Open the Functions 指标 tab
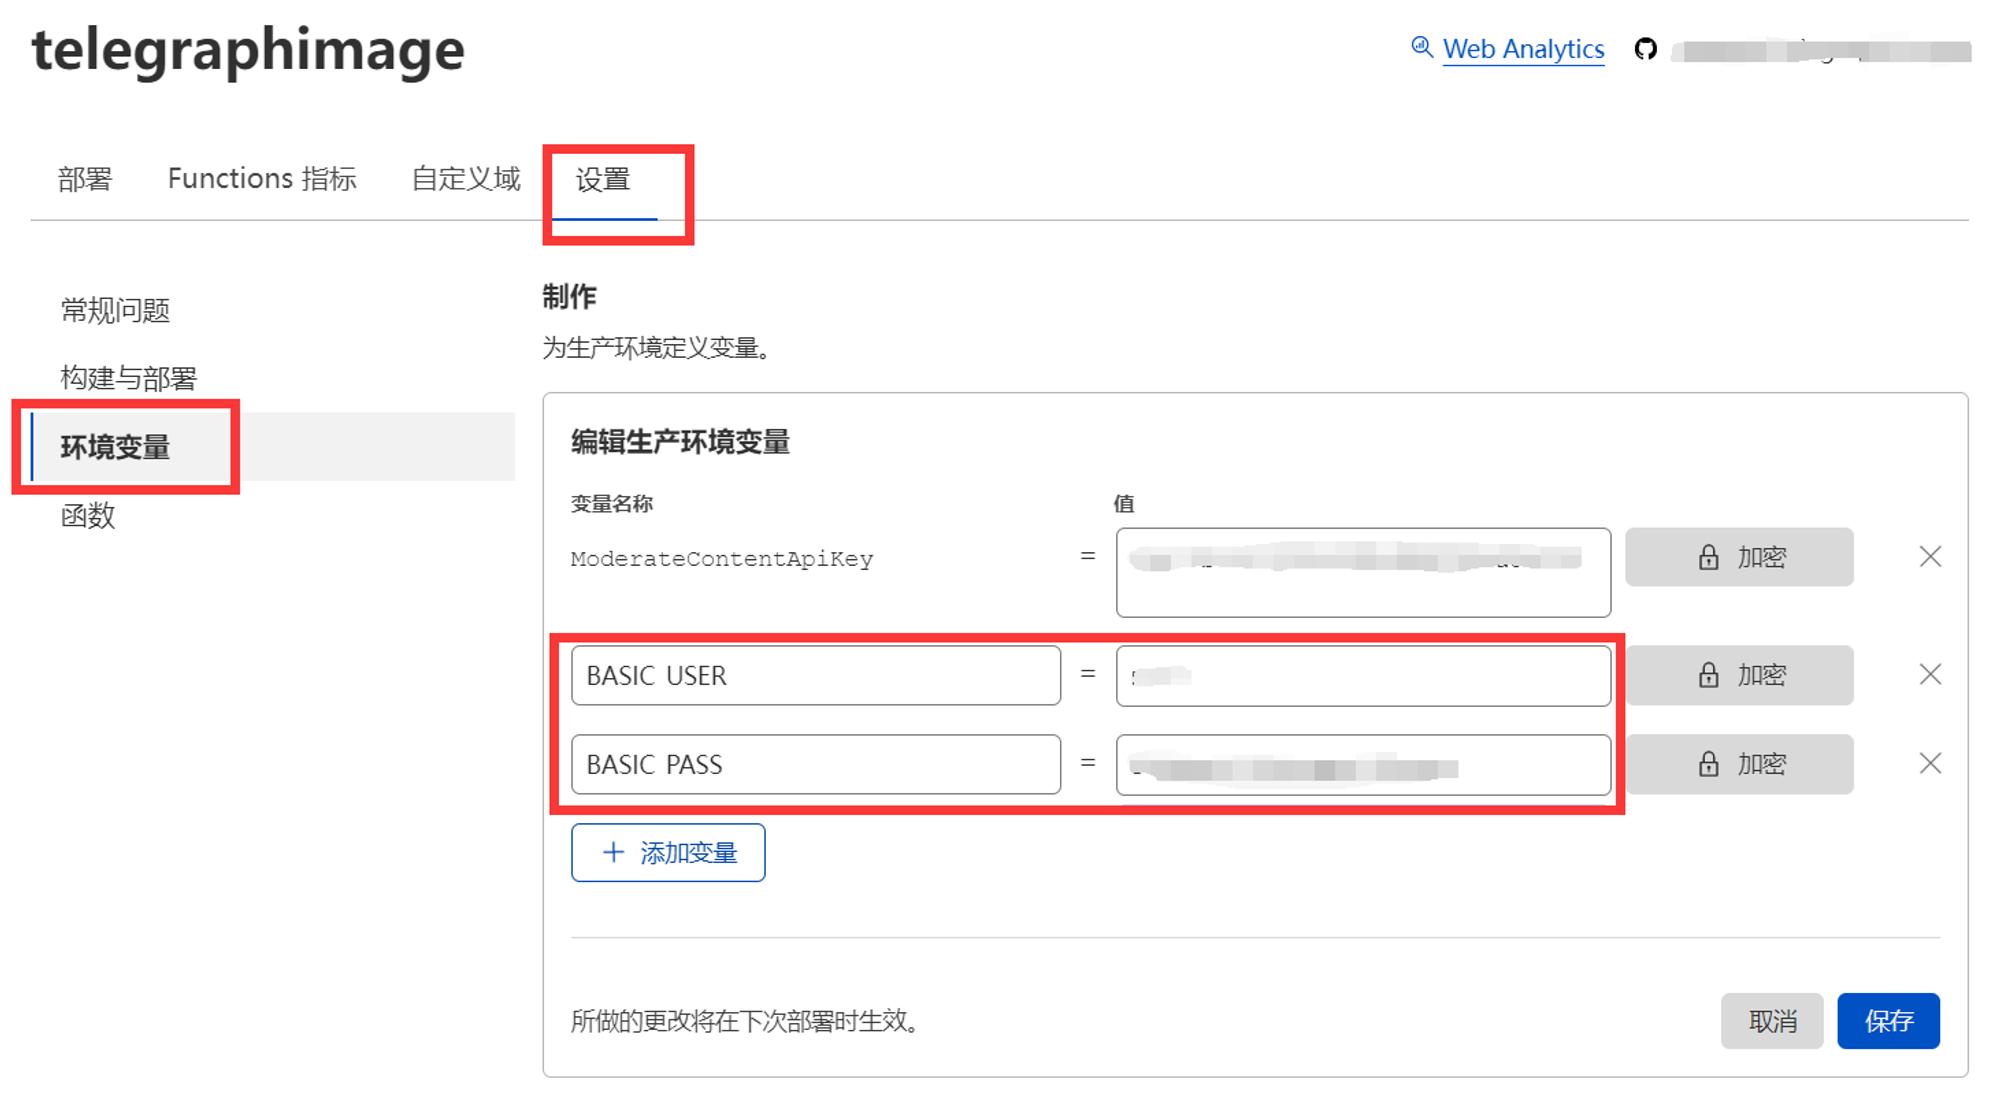The height and width of the screenshot is (1094, 2000). point(262,179)
